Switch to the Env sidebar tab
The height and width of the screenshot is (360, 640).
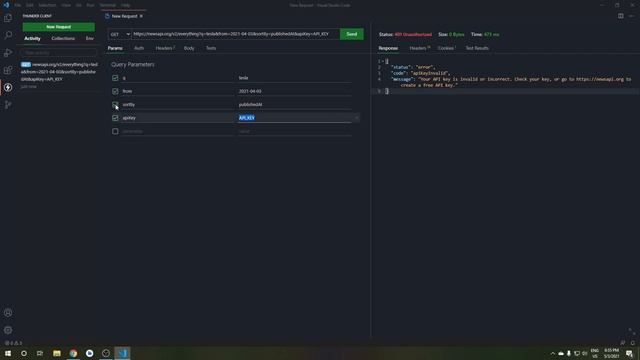(x=89, y=38)
